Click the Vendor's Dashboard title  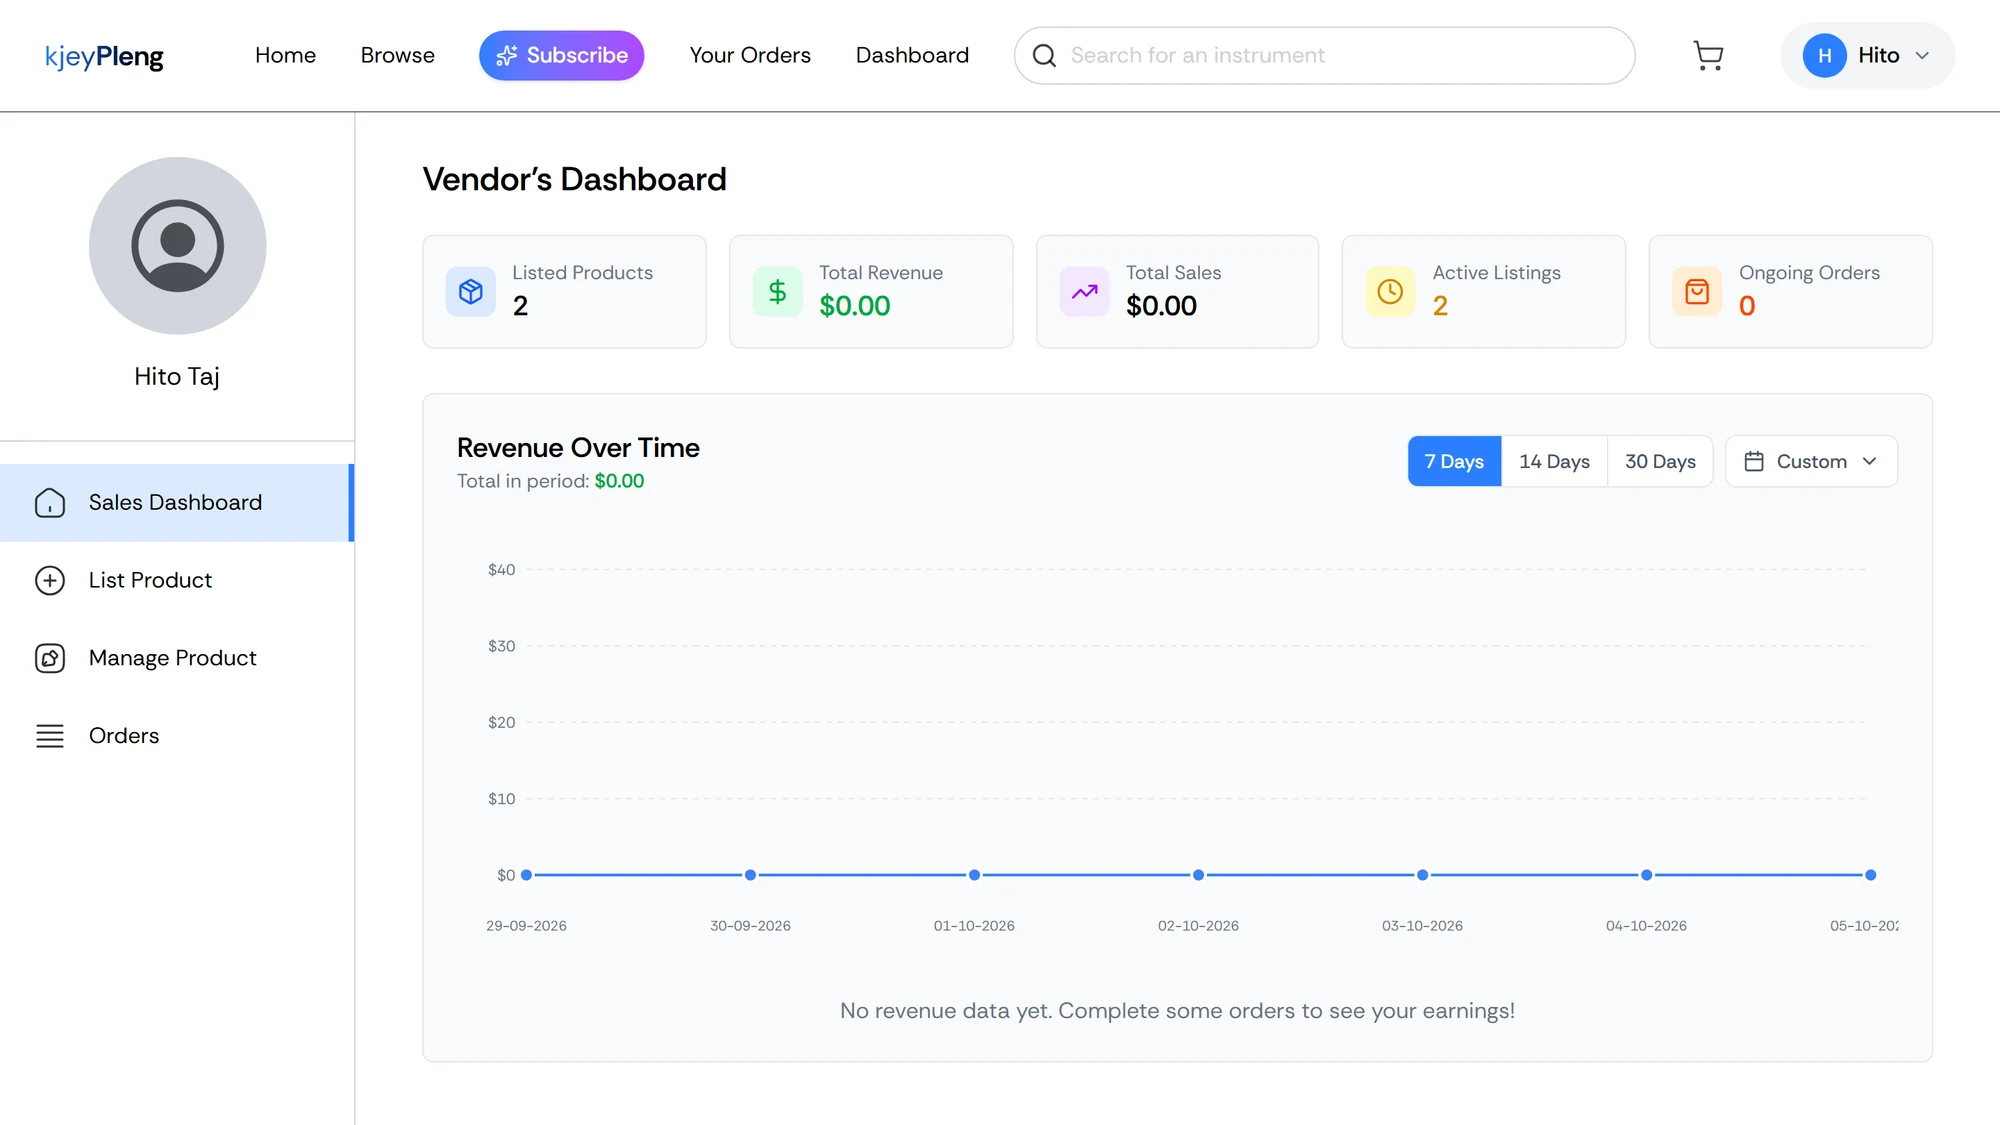(574, 180)
